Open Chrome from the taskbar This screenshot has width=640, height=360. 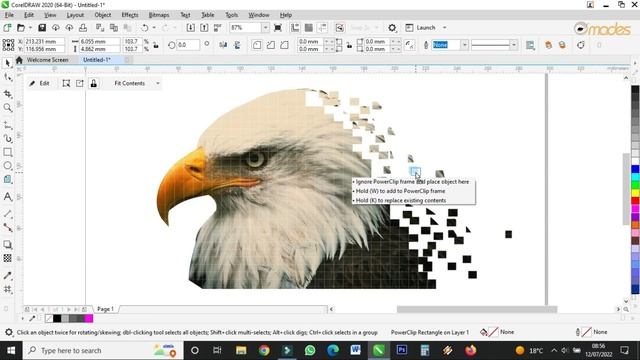(x=264, y=351)
